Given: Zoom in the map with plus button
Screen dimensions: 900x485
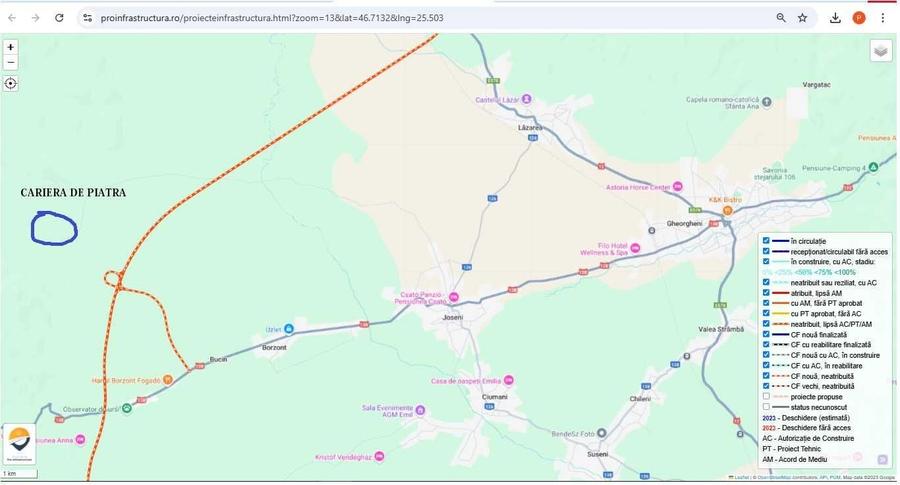Looking at the screenshot, I should (x=10, y=47).
